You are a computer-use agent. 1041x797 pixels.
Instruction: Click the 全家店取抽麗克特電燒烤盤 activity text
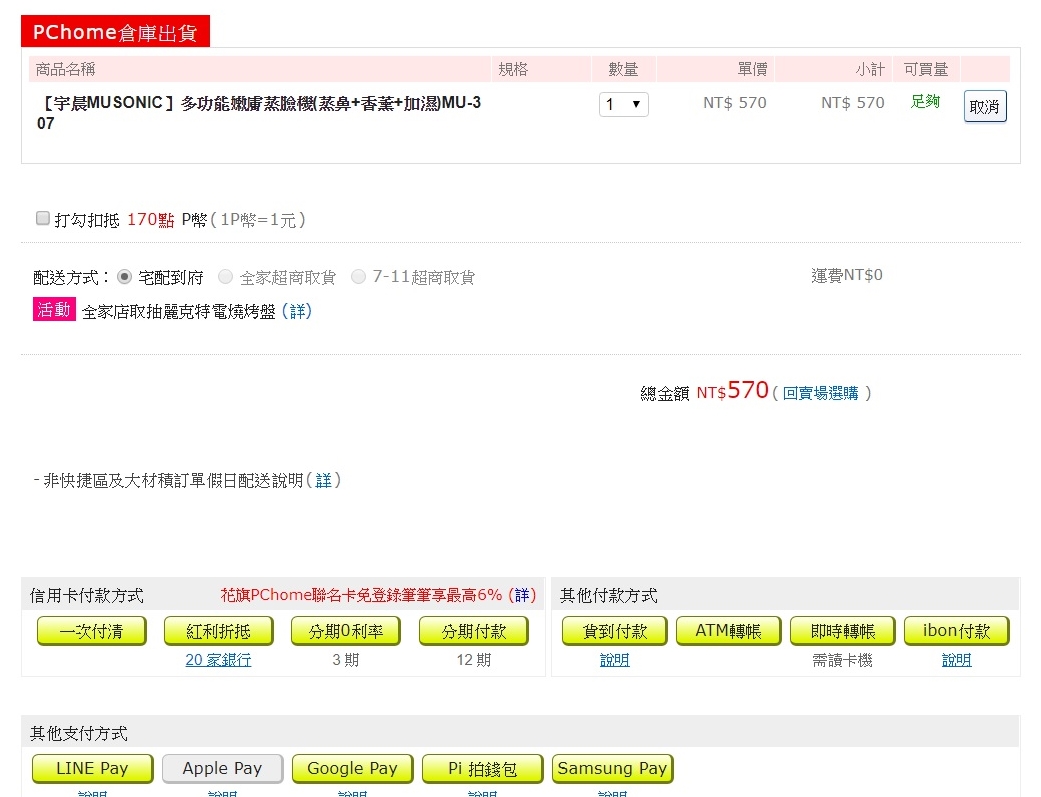point(179,311)
